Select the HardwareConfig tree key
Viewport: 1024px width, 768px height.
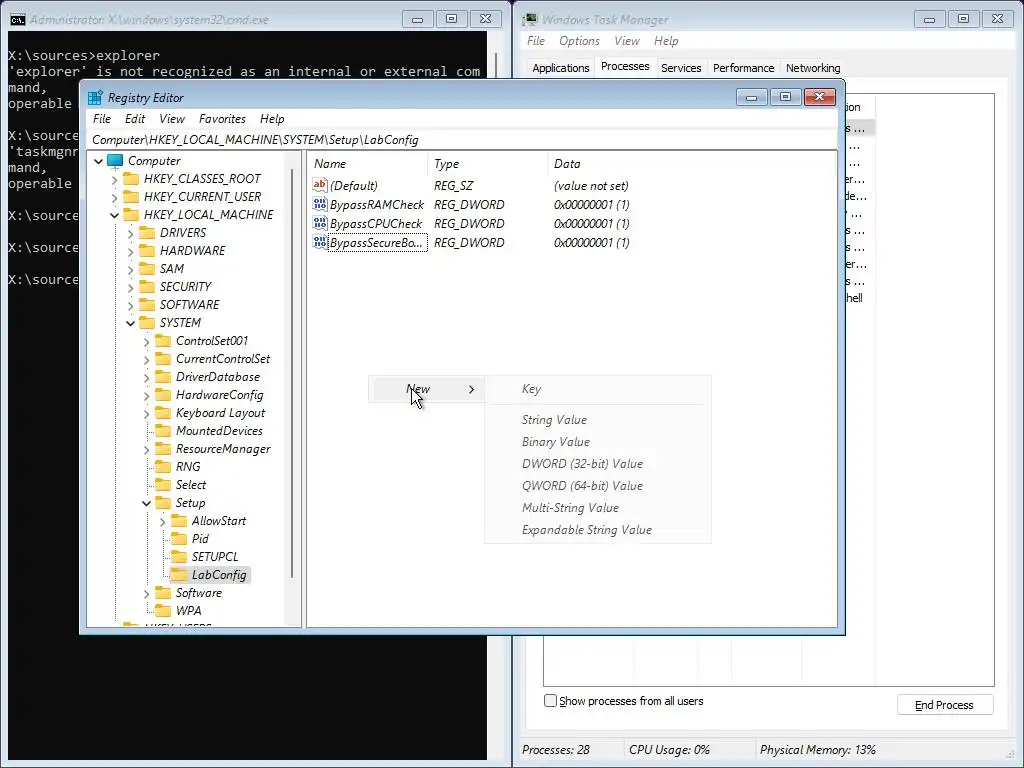pos(219,395)
